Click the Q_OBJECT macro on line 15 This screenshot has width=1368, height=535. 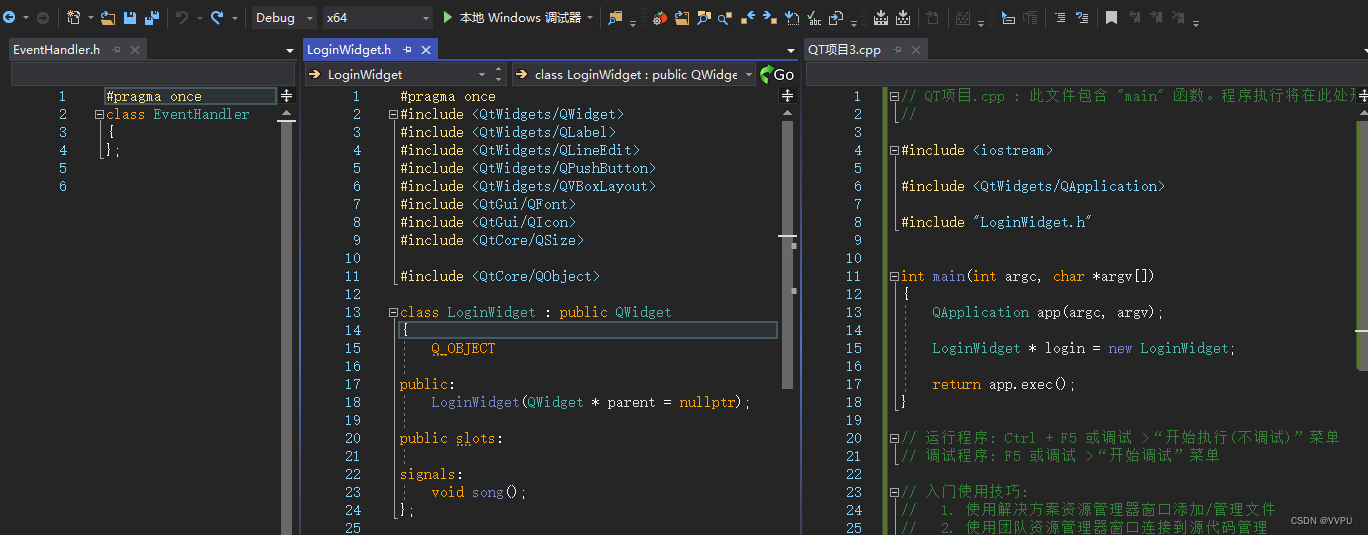(x=463, y=349)
